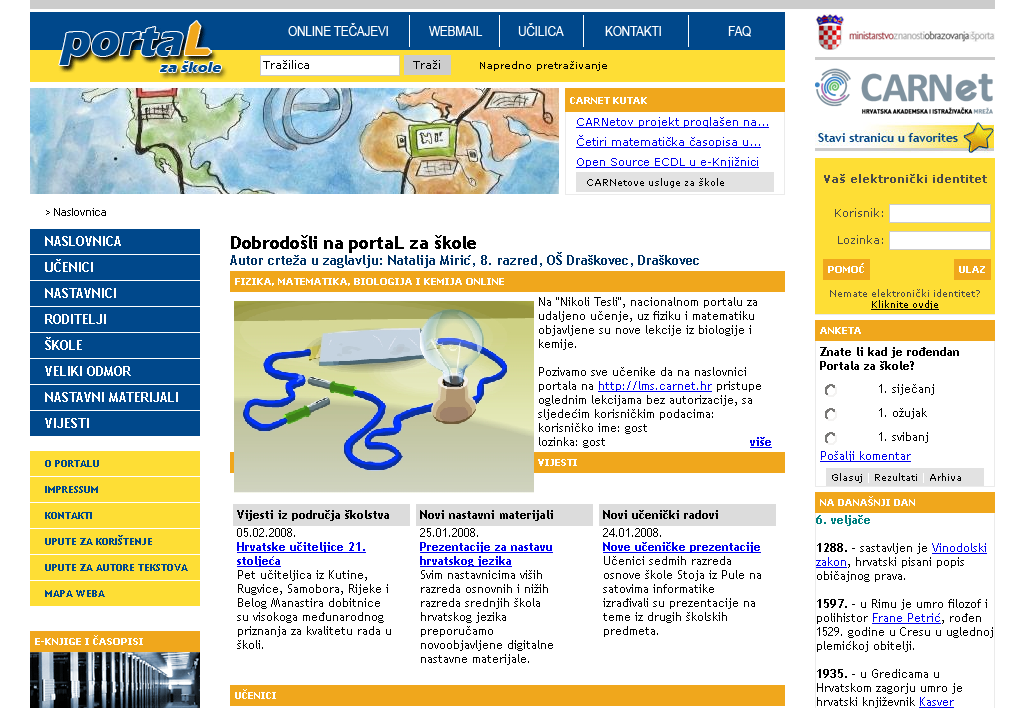Screen dimensions: 1024x708
Task: Select the '1. siječanj' poll option
Action: (830, 390)
